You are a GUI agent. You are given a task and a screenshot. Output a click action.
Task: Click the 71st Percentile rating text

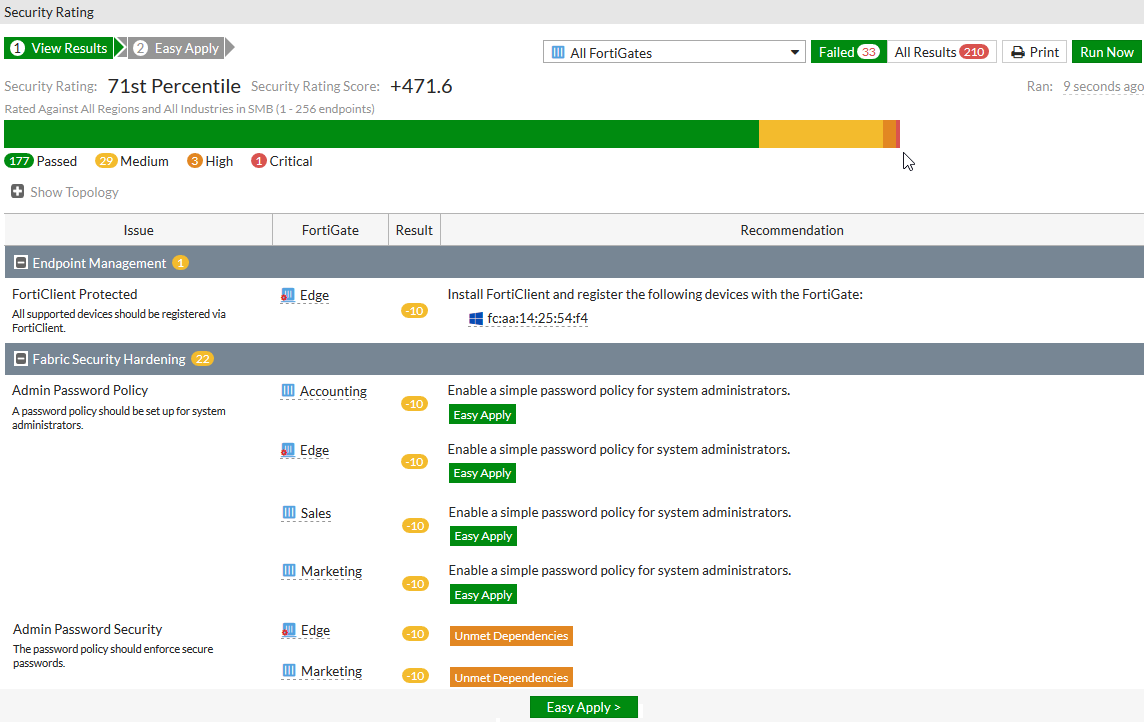(174, 86)
